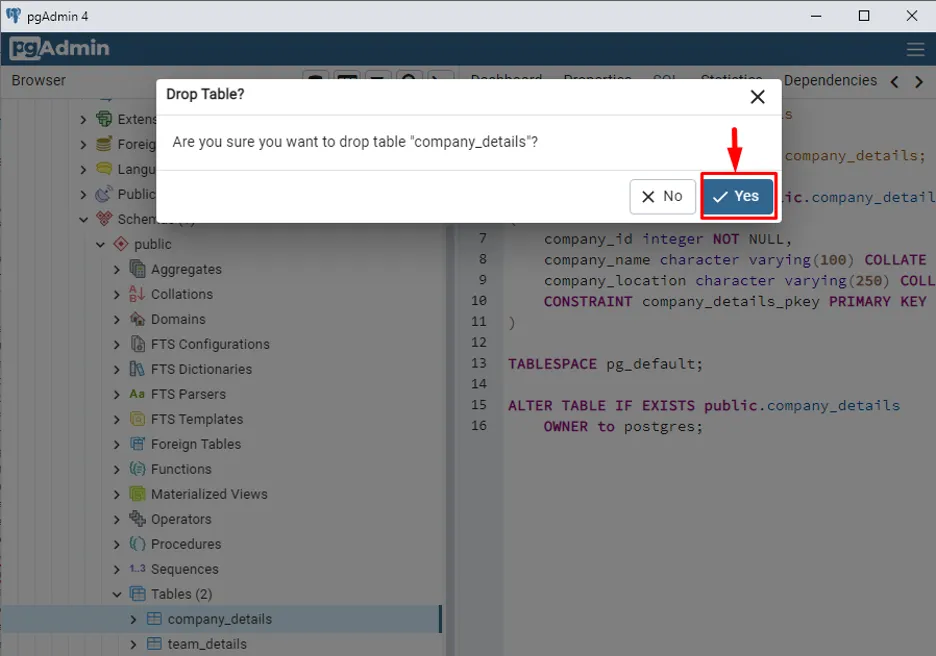Close the Drop Table dialog
Image resolution: width=936 pixels, height=656 pixels.
[x=757, y=97]
